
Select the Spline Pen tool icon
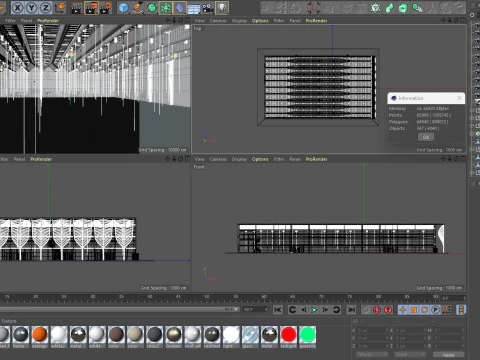138,8
